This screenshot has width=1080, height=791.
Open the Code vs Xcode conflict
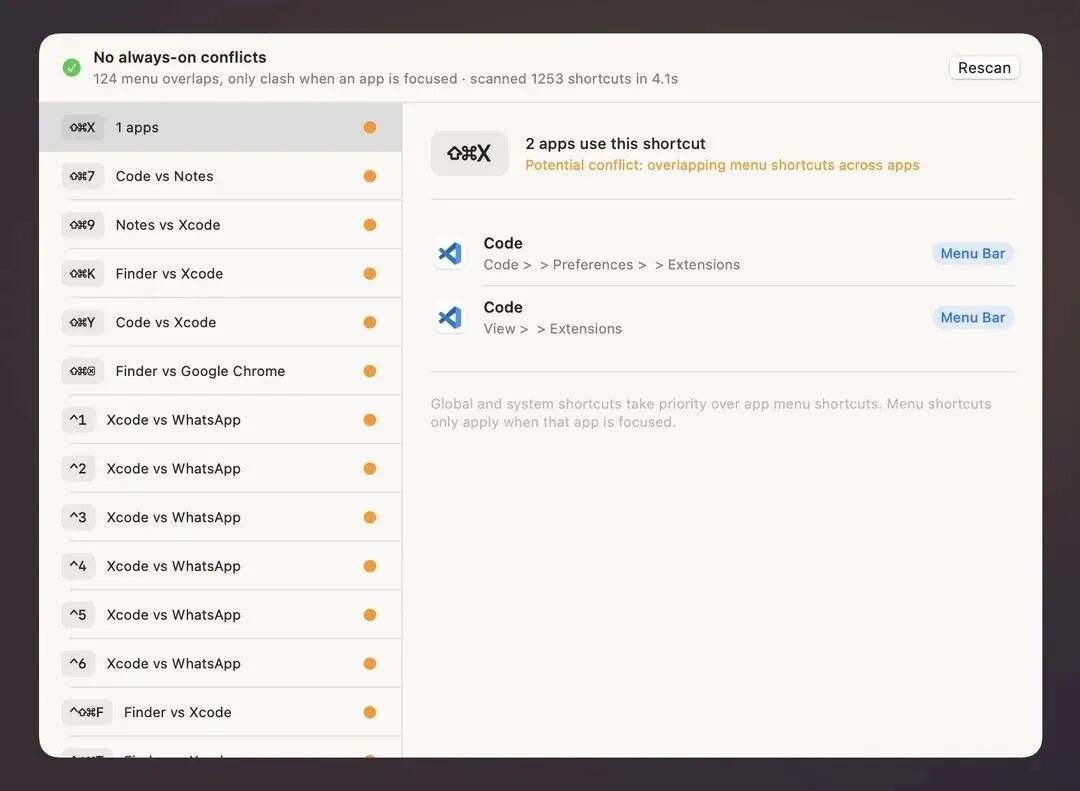click(x=220, y=322)
